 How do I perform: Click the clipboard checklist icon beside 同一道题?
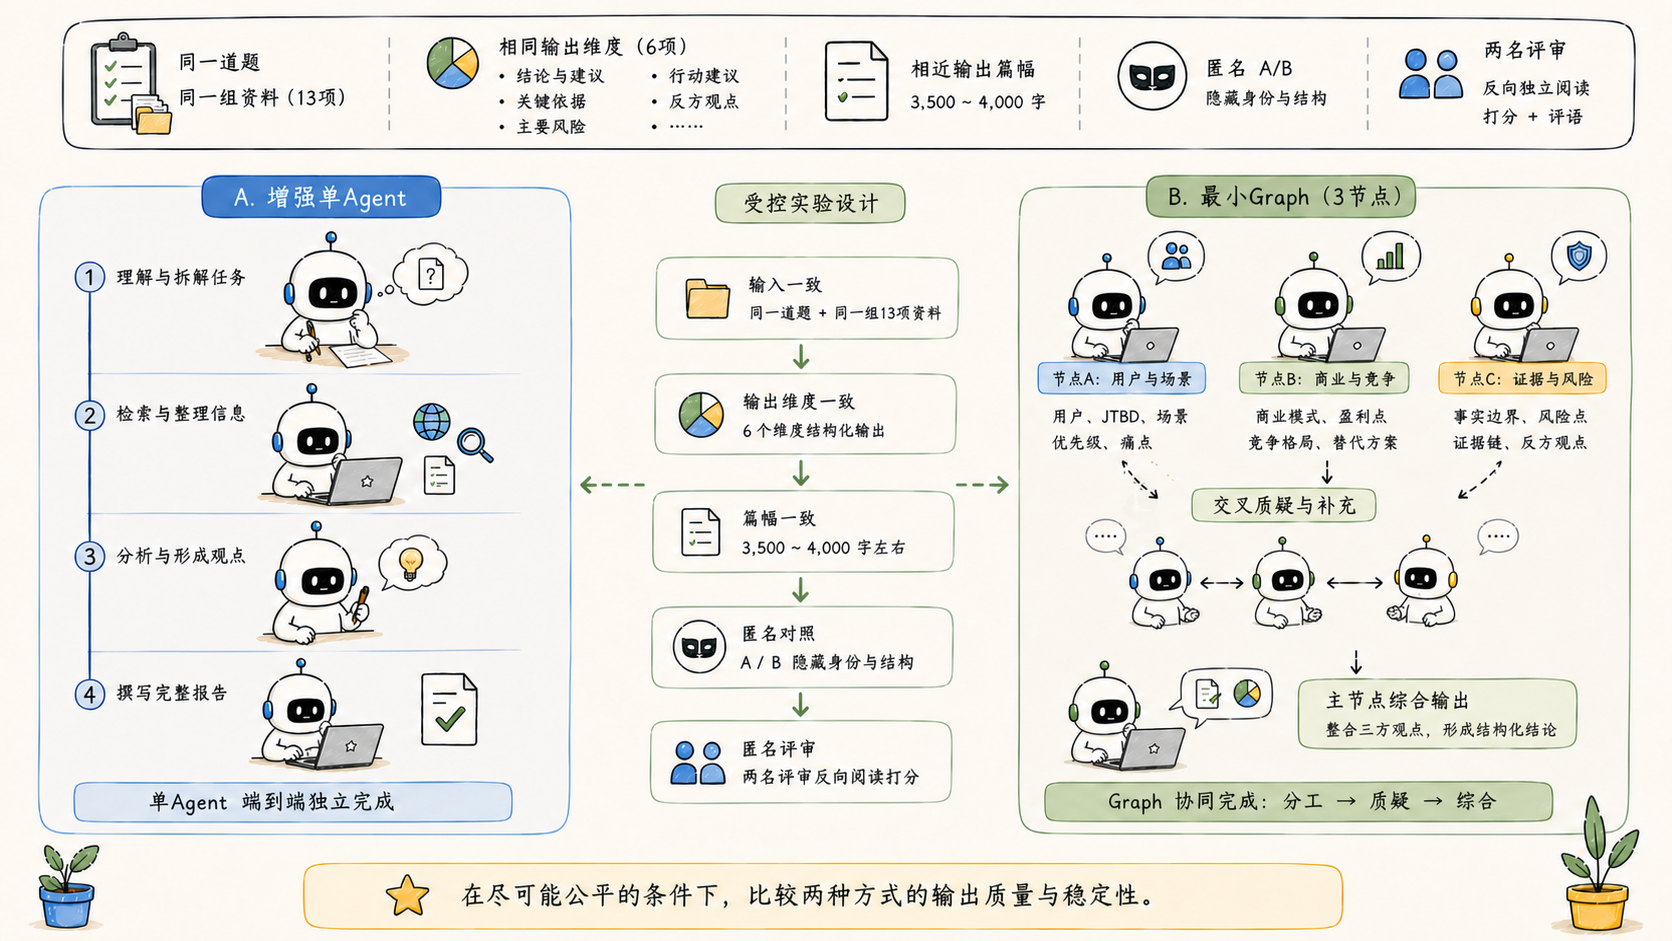coord(130,84)
